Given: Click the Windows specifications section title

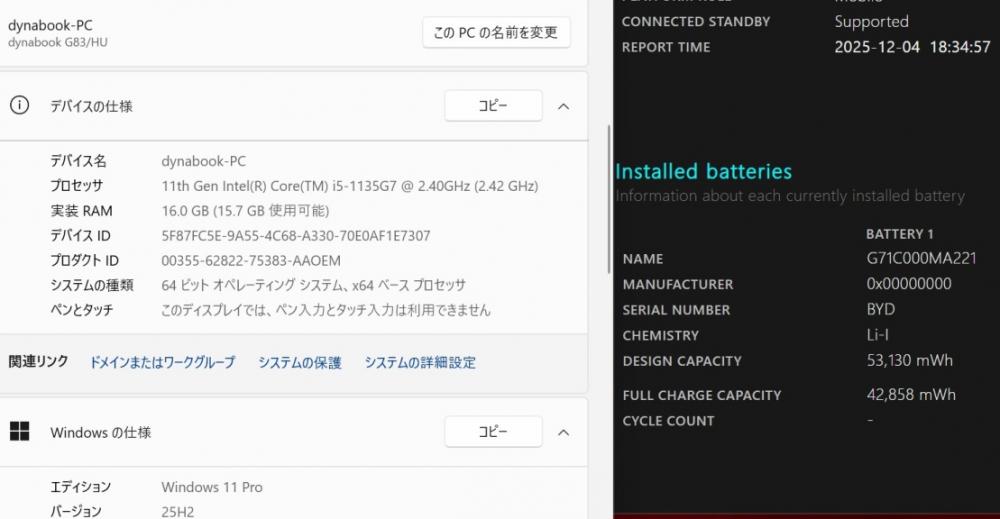Looking at the screenshot, I should tap(101, 432).
